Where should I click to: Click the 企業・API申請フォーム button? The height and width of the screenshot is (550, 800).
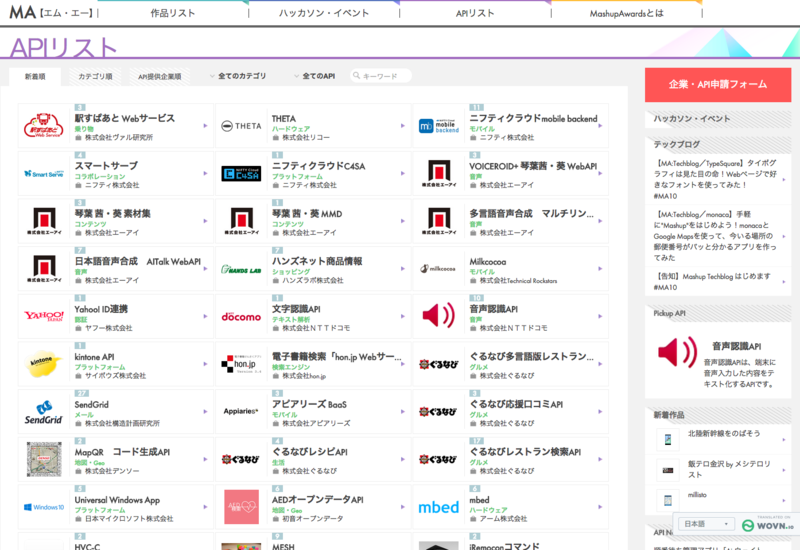(x=718, y=85)
